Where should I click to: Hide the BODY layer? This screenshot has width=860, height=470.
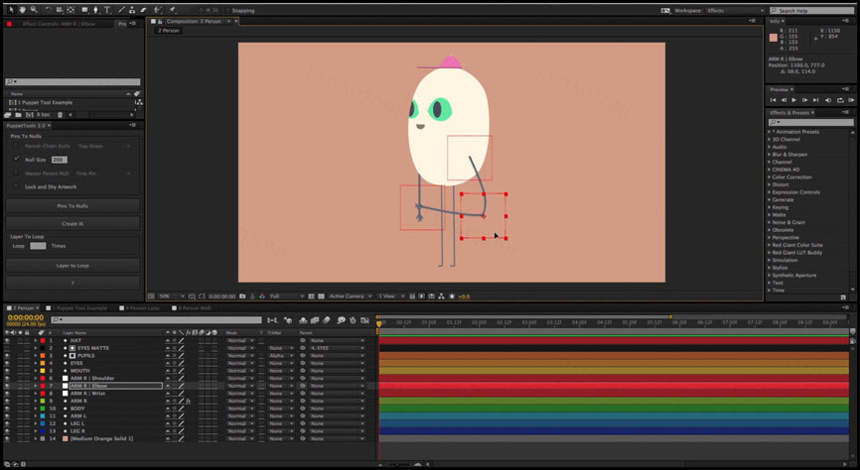[7, 409]
